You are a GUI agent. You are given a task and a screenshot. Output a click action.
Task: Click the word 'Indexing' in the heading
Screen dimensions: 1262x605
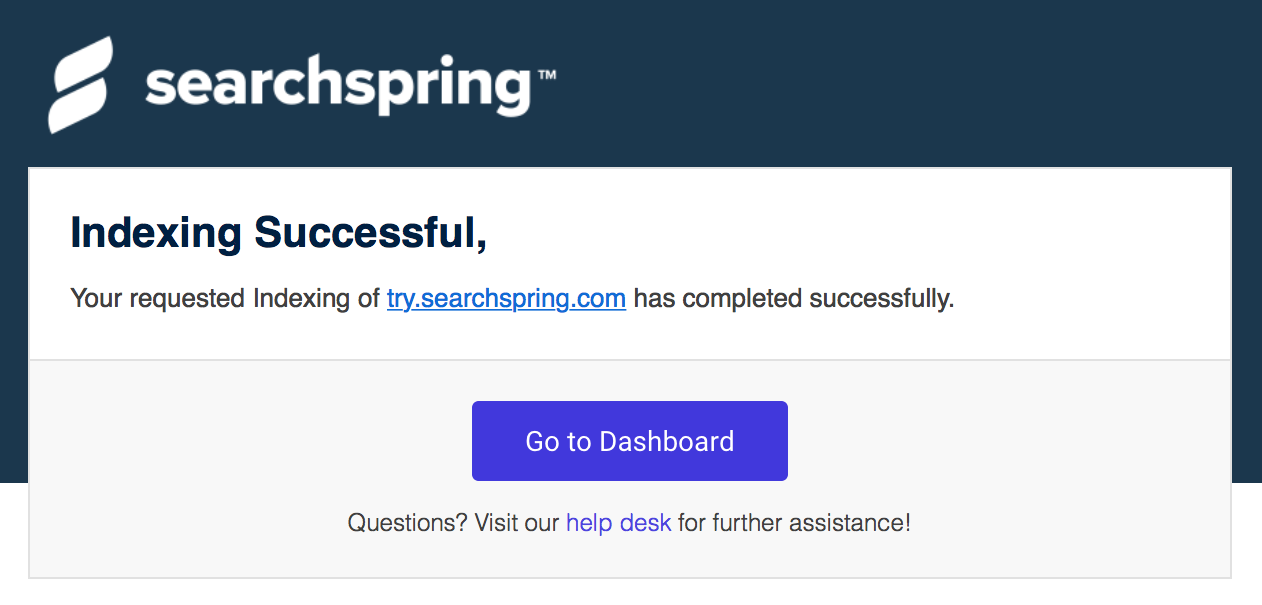click(x=156, y=234)
